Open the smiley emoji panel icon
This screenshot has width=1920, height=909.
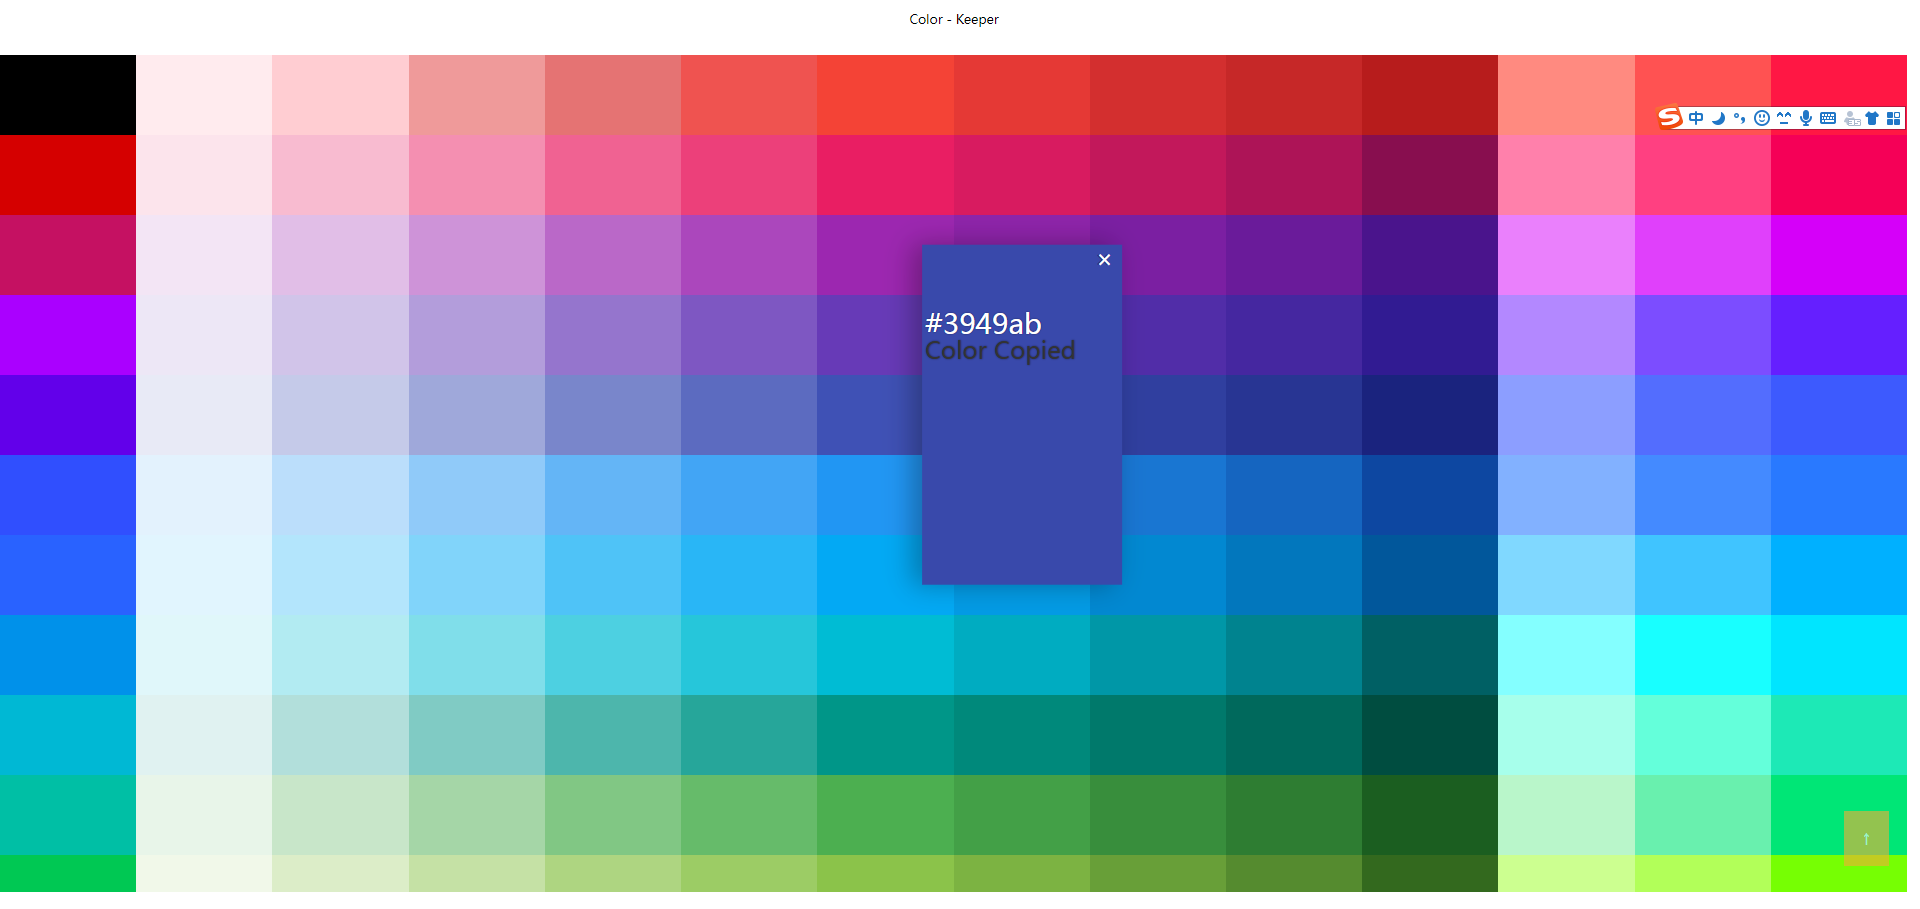point(1762,118)
